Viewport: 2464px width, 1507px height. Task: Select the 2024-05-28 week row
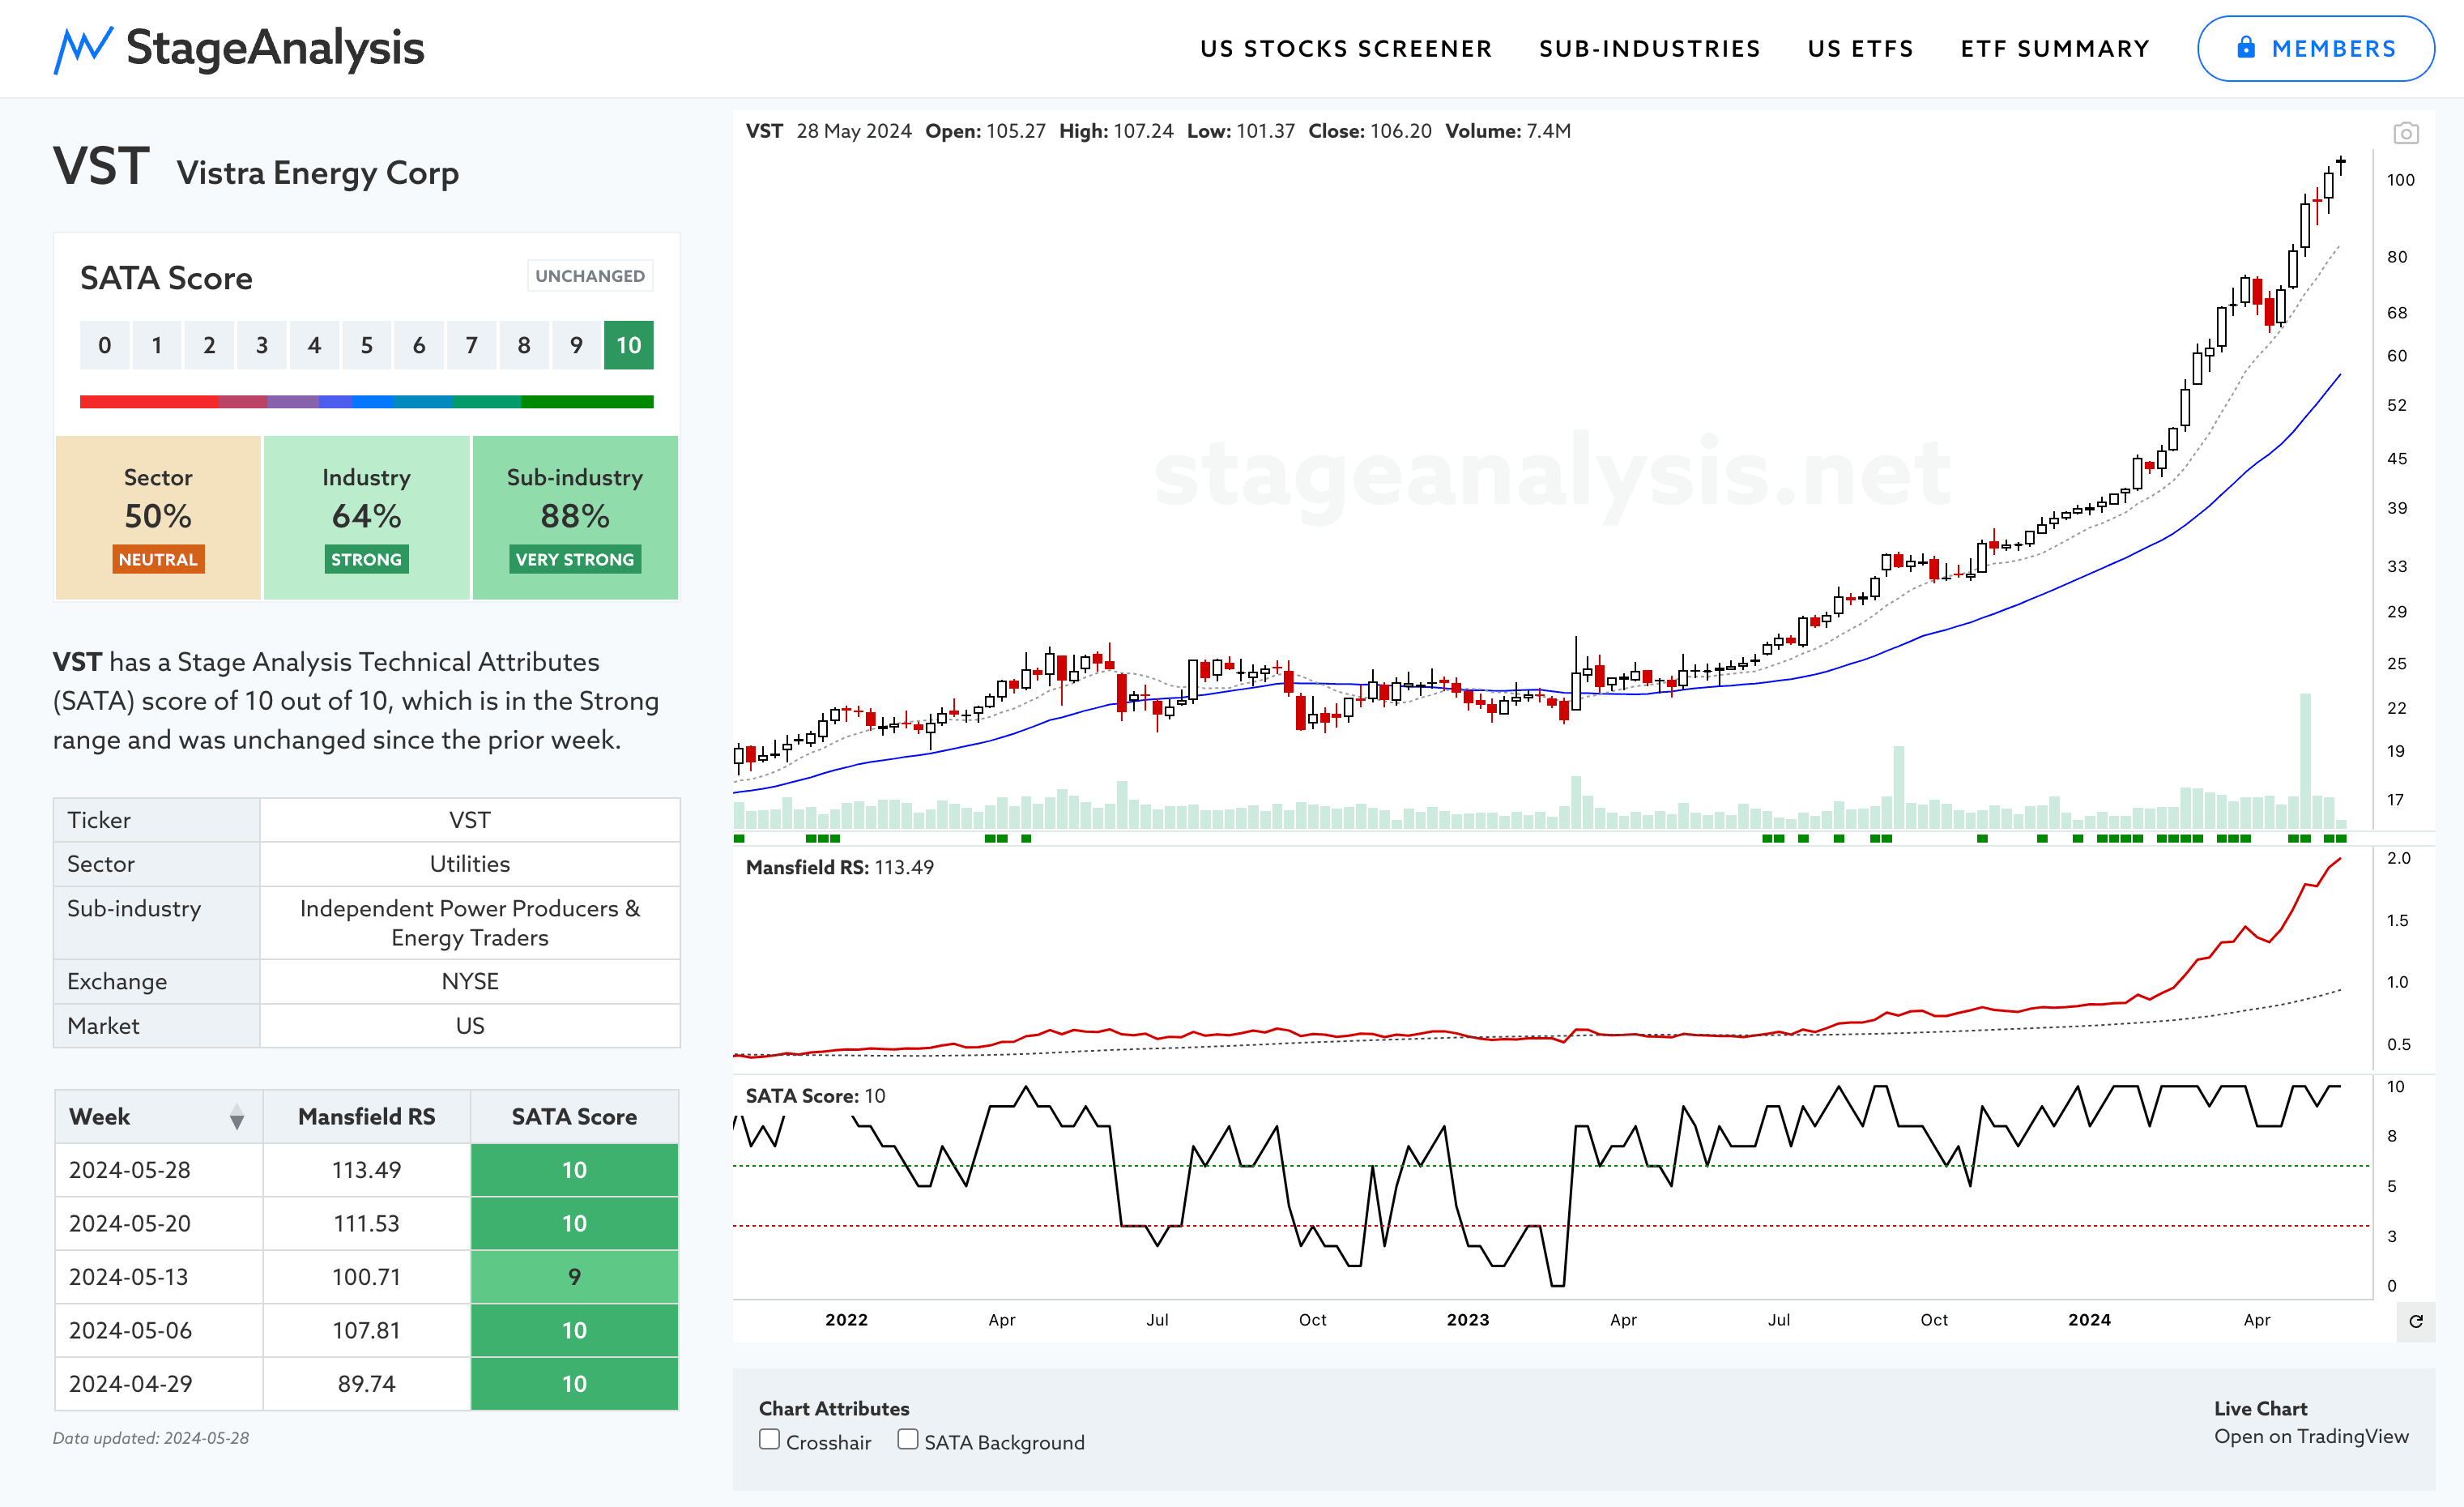[367, 1170]
